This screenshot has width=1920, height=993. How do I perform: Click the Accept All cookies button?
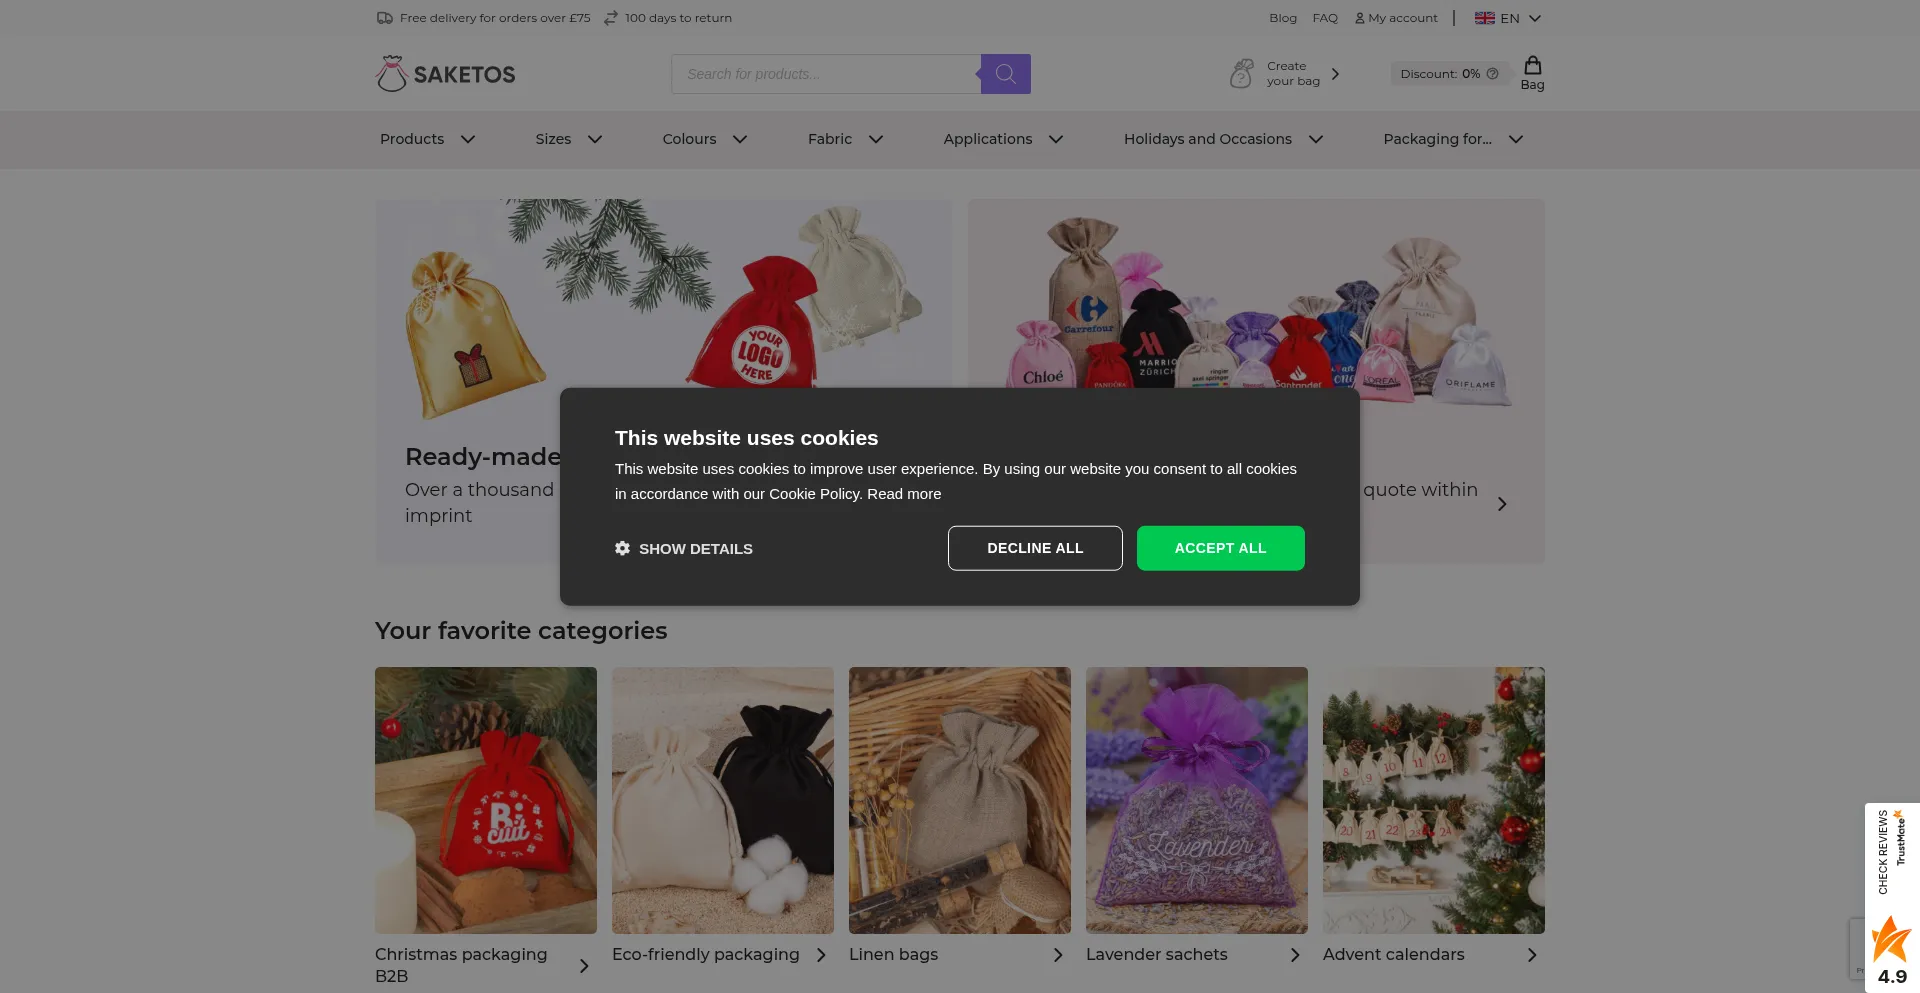click(x=1220, y=548)
